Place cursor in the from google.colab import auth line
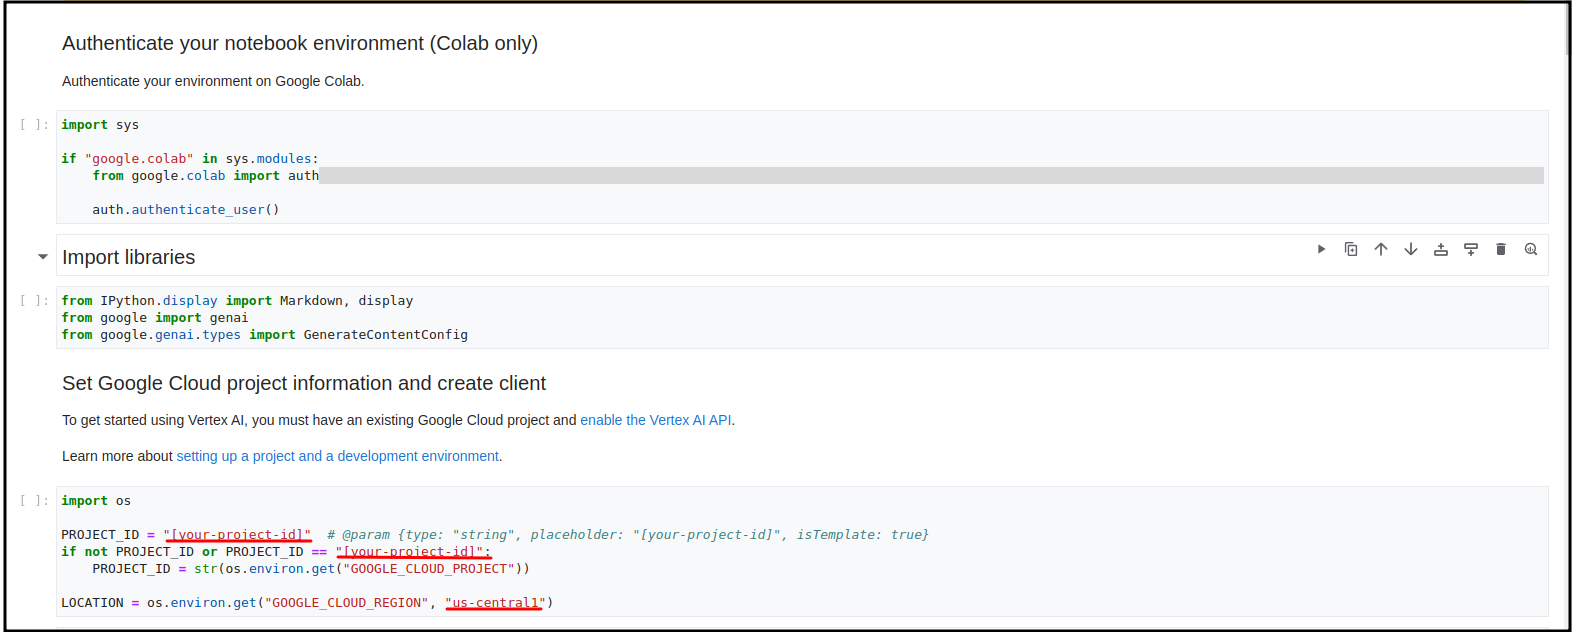Screen dimensions: 1572x632 tap(206, 176)
